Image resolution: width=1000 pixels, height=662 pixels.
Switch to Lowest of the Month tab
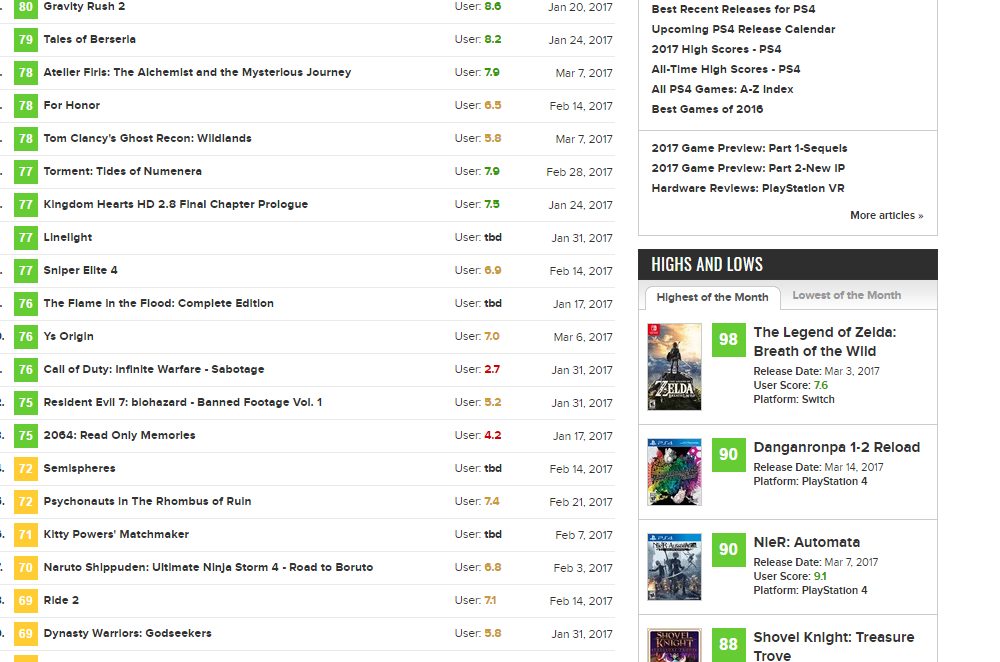(x=847, y=295)
